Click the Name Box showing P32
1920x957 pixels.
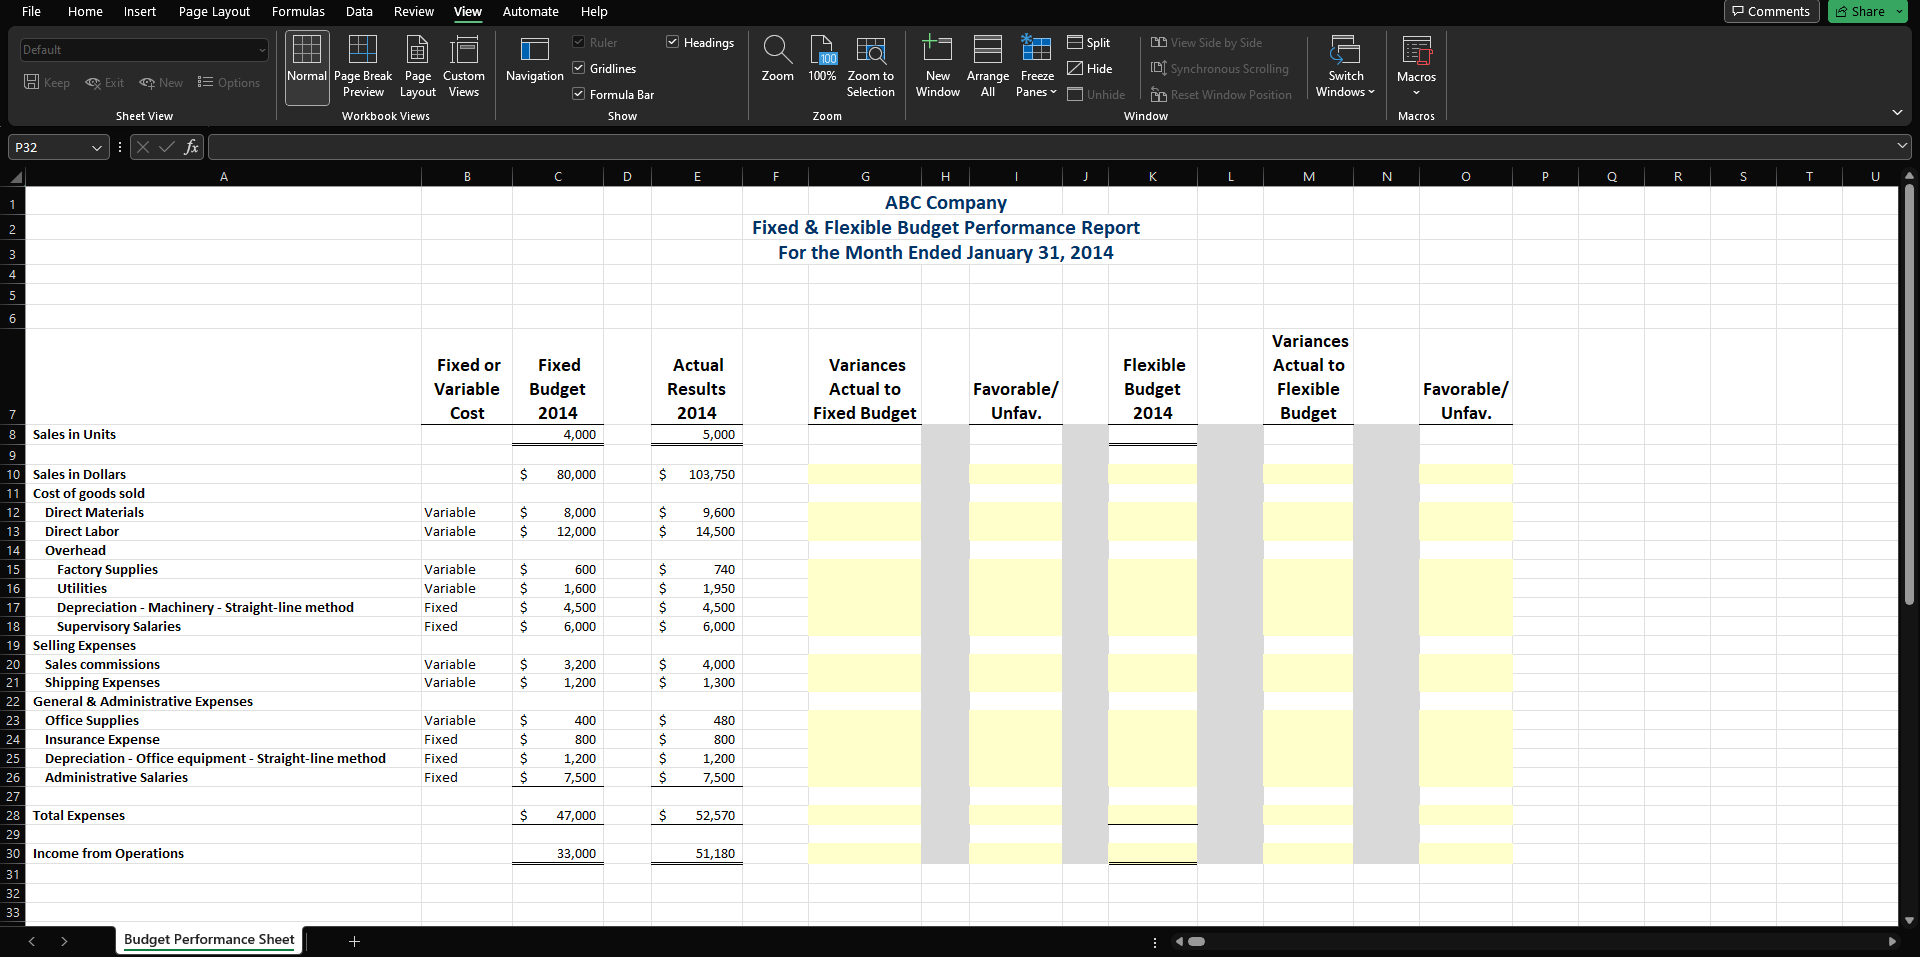click(x=55, y=147)
